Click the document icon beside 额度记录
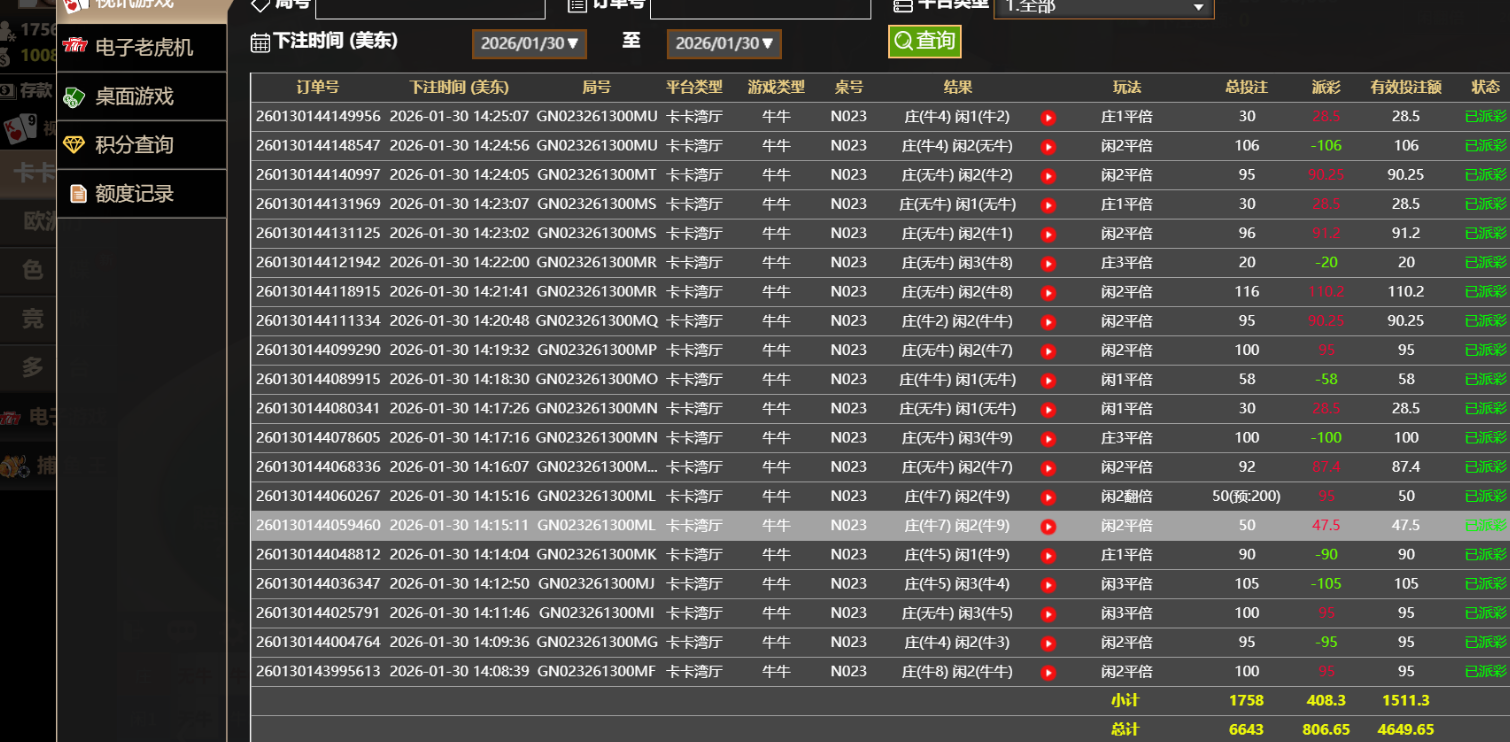 77,193
